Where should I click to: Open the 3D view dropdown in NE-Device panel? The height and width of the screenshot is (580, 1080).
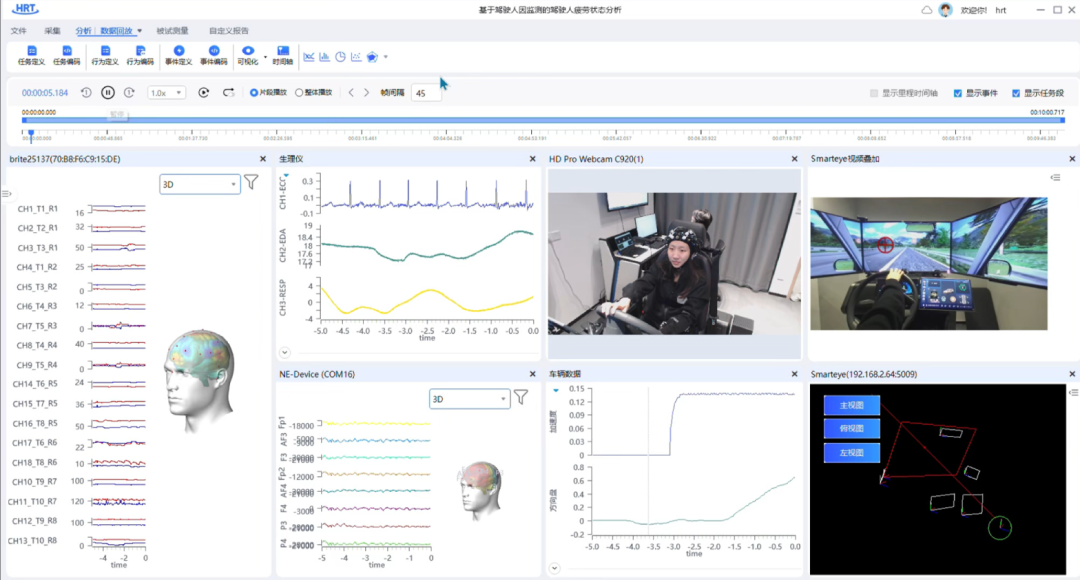tap(470, 399)
